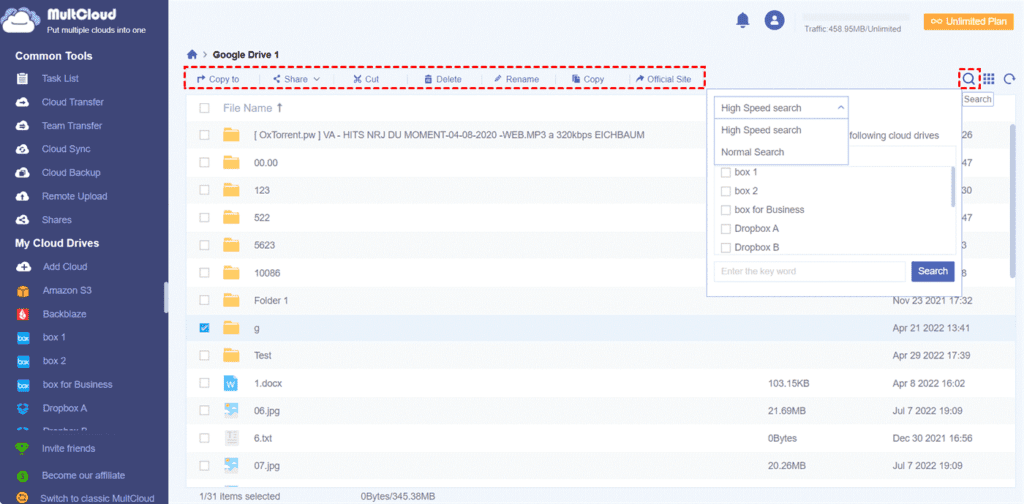Refresh the file list
The width and height of the screenshot is (1024, 504).
[x=1009, y=79]
